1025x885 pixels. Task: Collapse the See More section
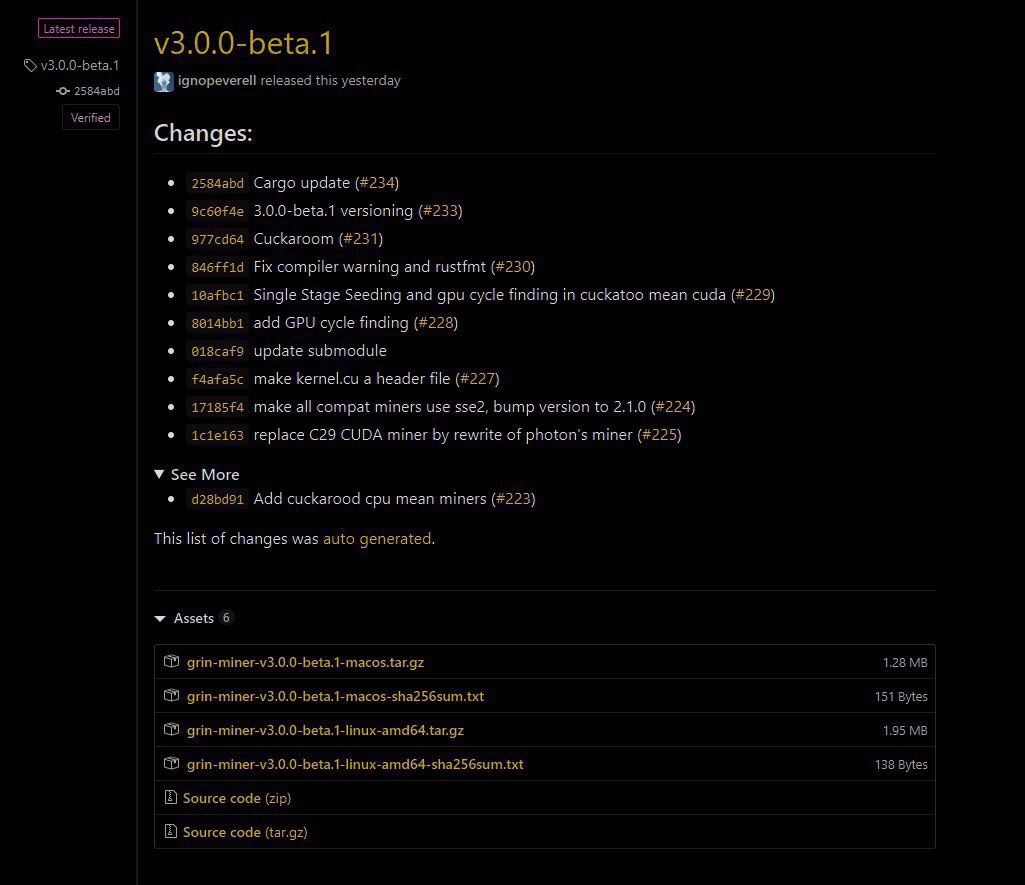coord(197,475)
